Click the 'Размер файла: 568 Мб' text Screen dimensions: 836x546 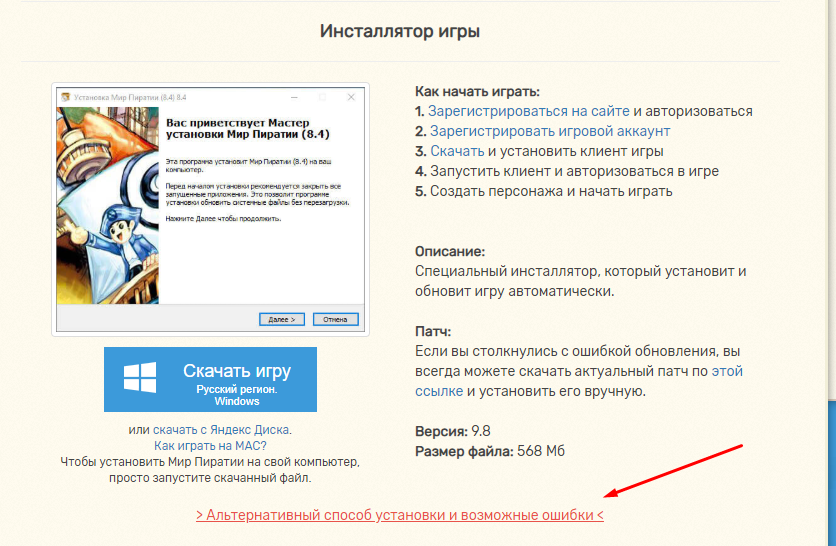click(489, 451)
